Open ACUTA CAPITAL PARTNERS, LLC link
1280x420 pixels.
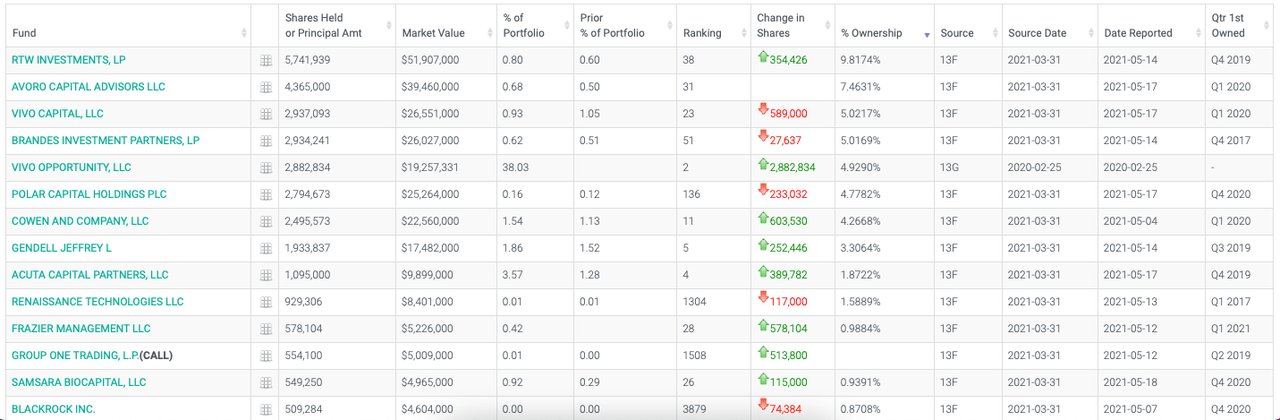pyautogui.click(x=90, y=275)
